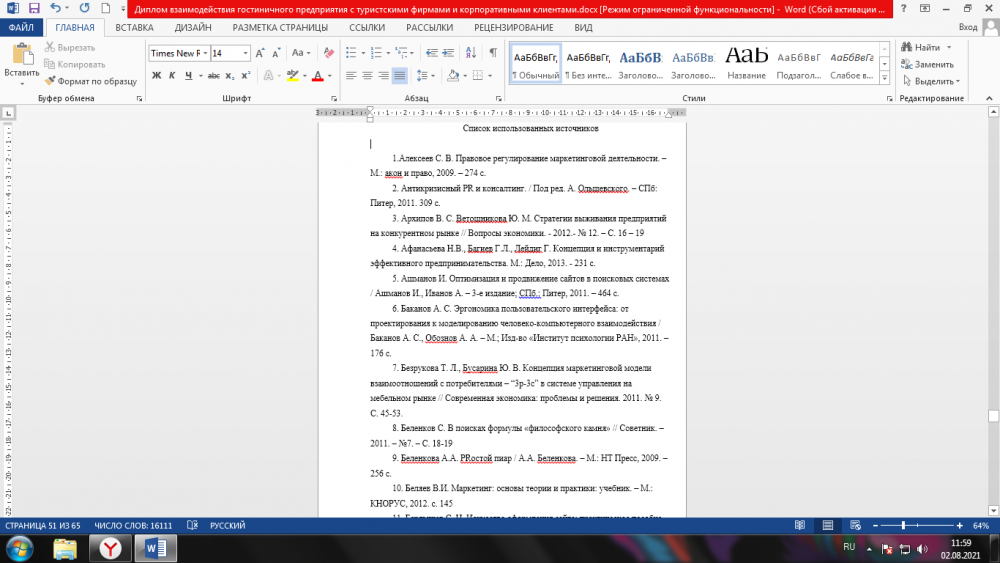This screenshot has height=563, width=1000.
Task: Toggle Italic formatting
Action: click(x=173, y=75)
